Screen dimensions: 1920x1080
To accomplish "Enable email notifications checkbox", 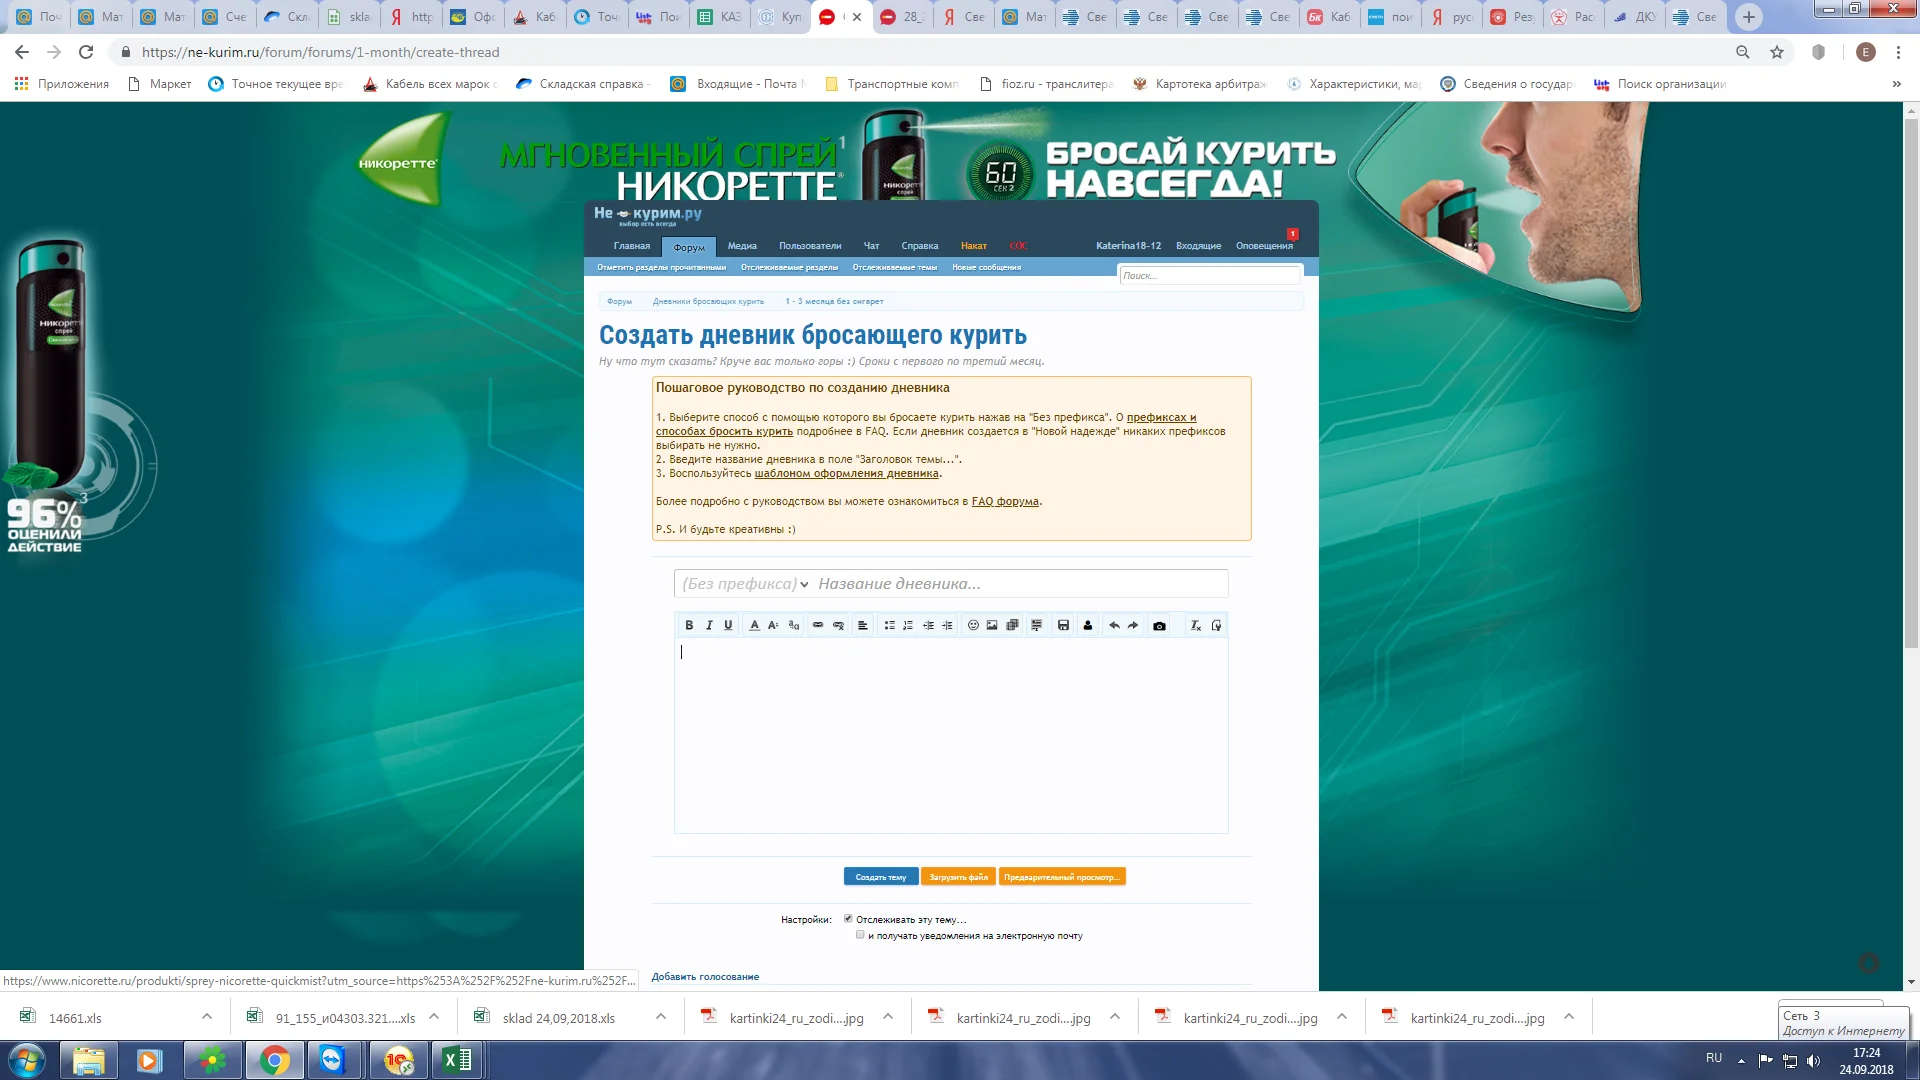I will (x=860, y=935).
